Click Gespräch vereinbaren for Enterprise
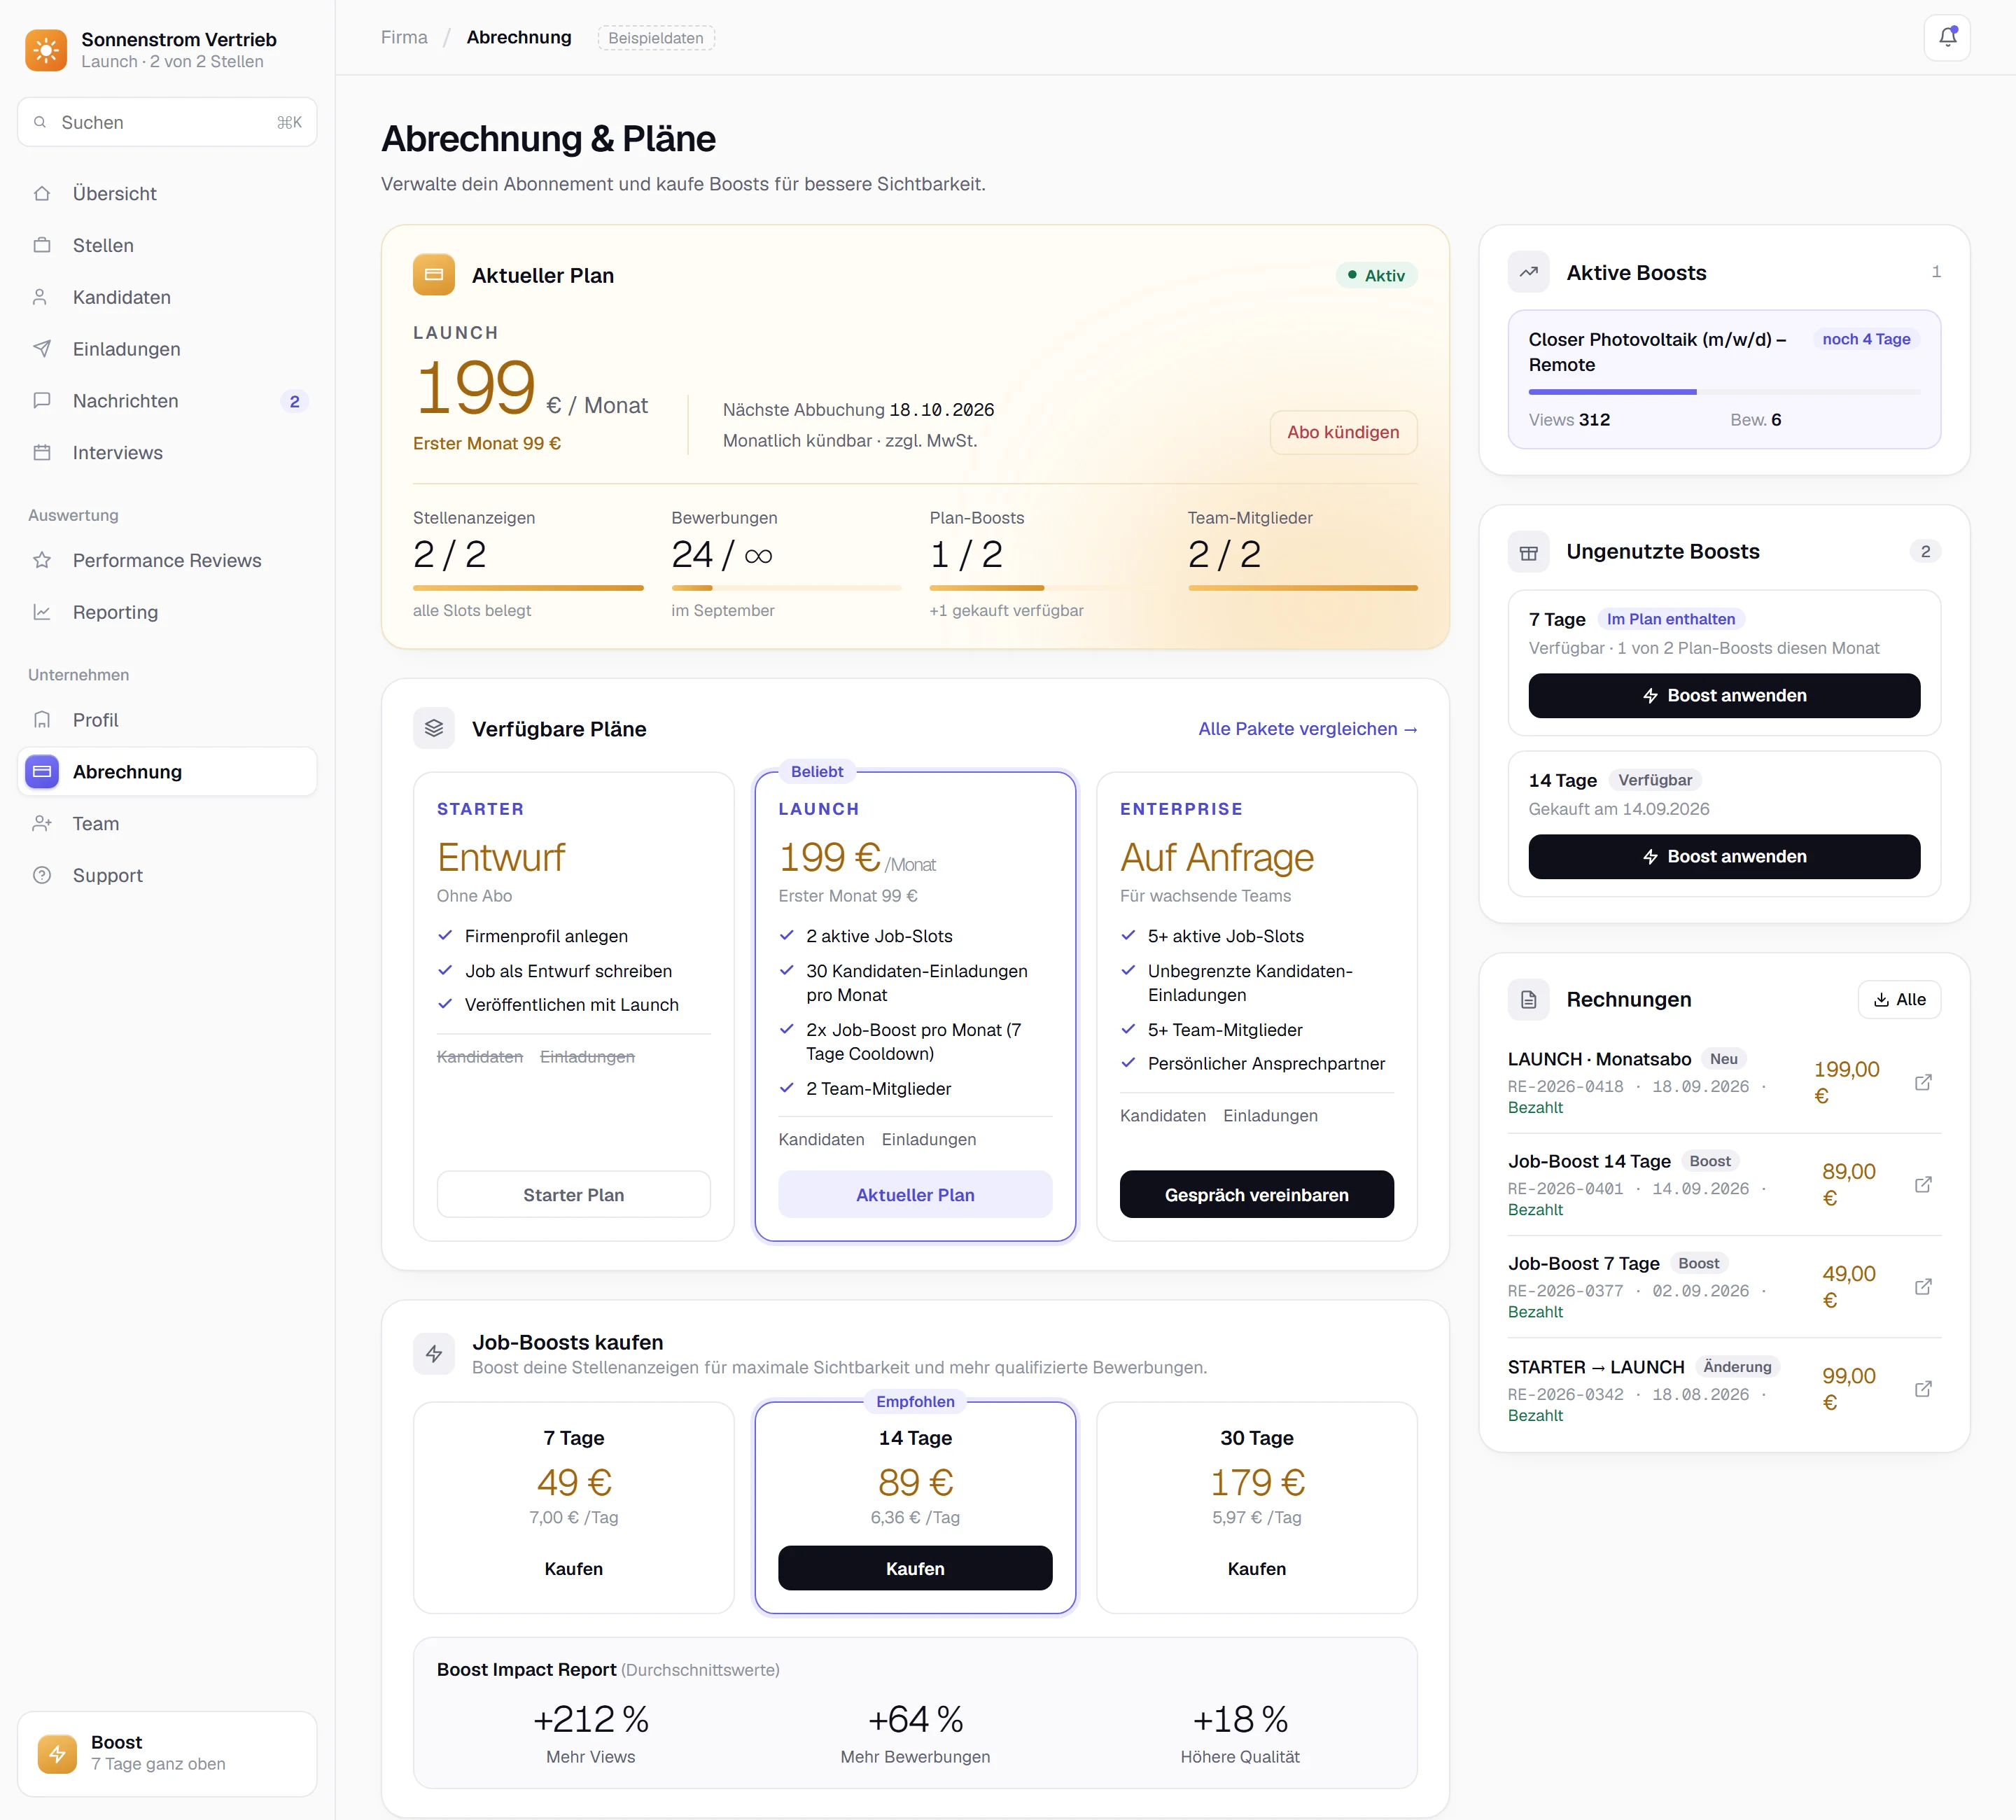Viewport: 2016px width, 1820px height. tap(1256, 1195)
